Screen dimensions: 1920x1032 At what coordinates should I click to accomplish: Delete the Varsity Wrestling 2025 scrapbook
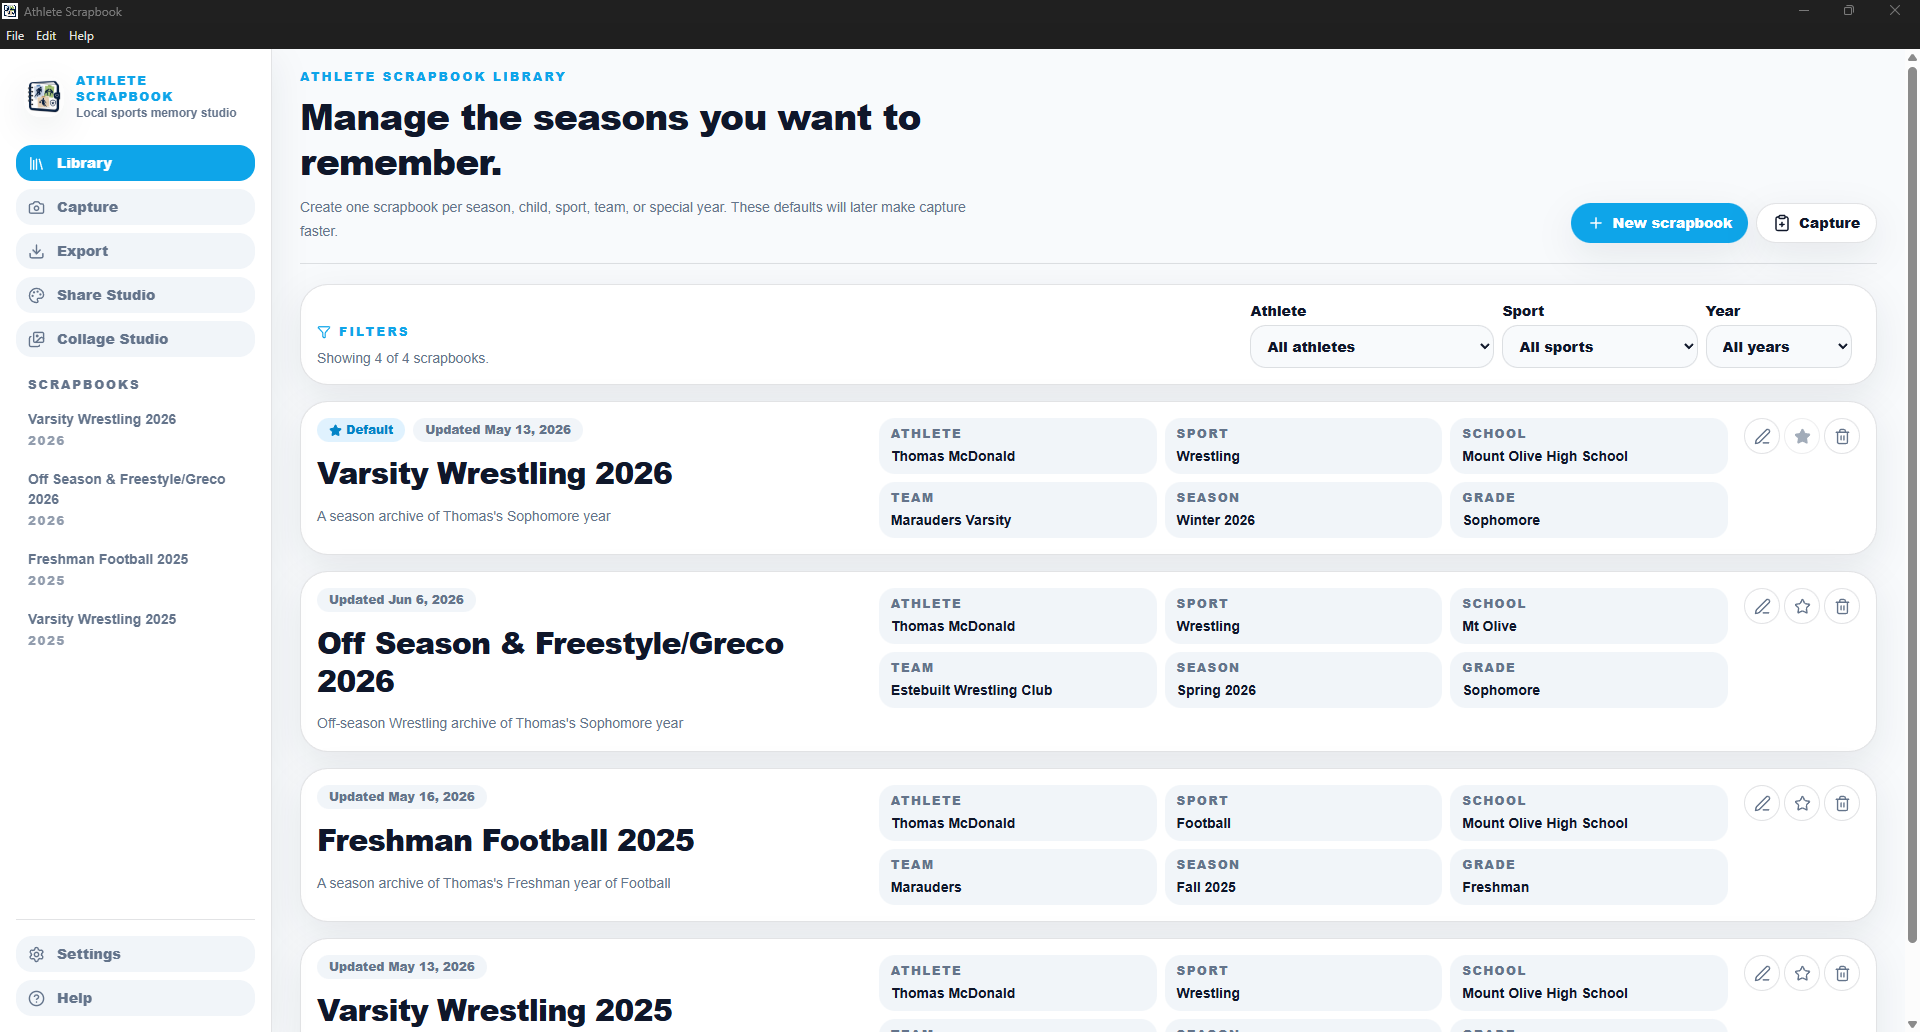point(1842,973)
